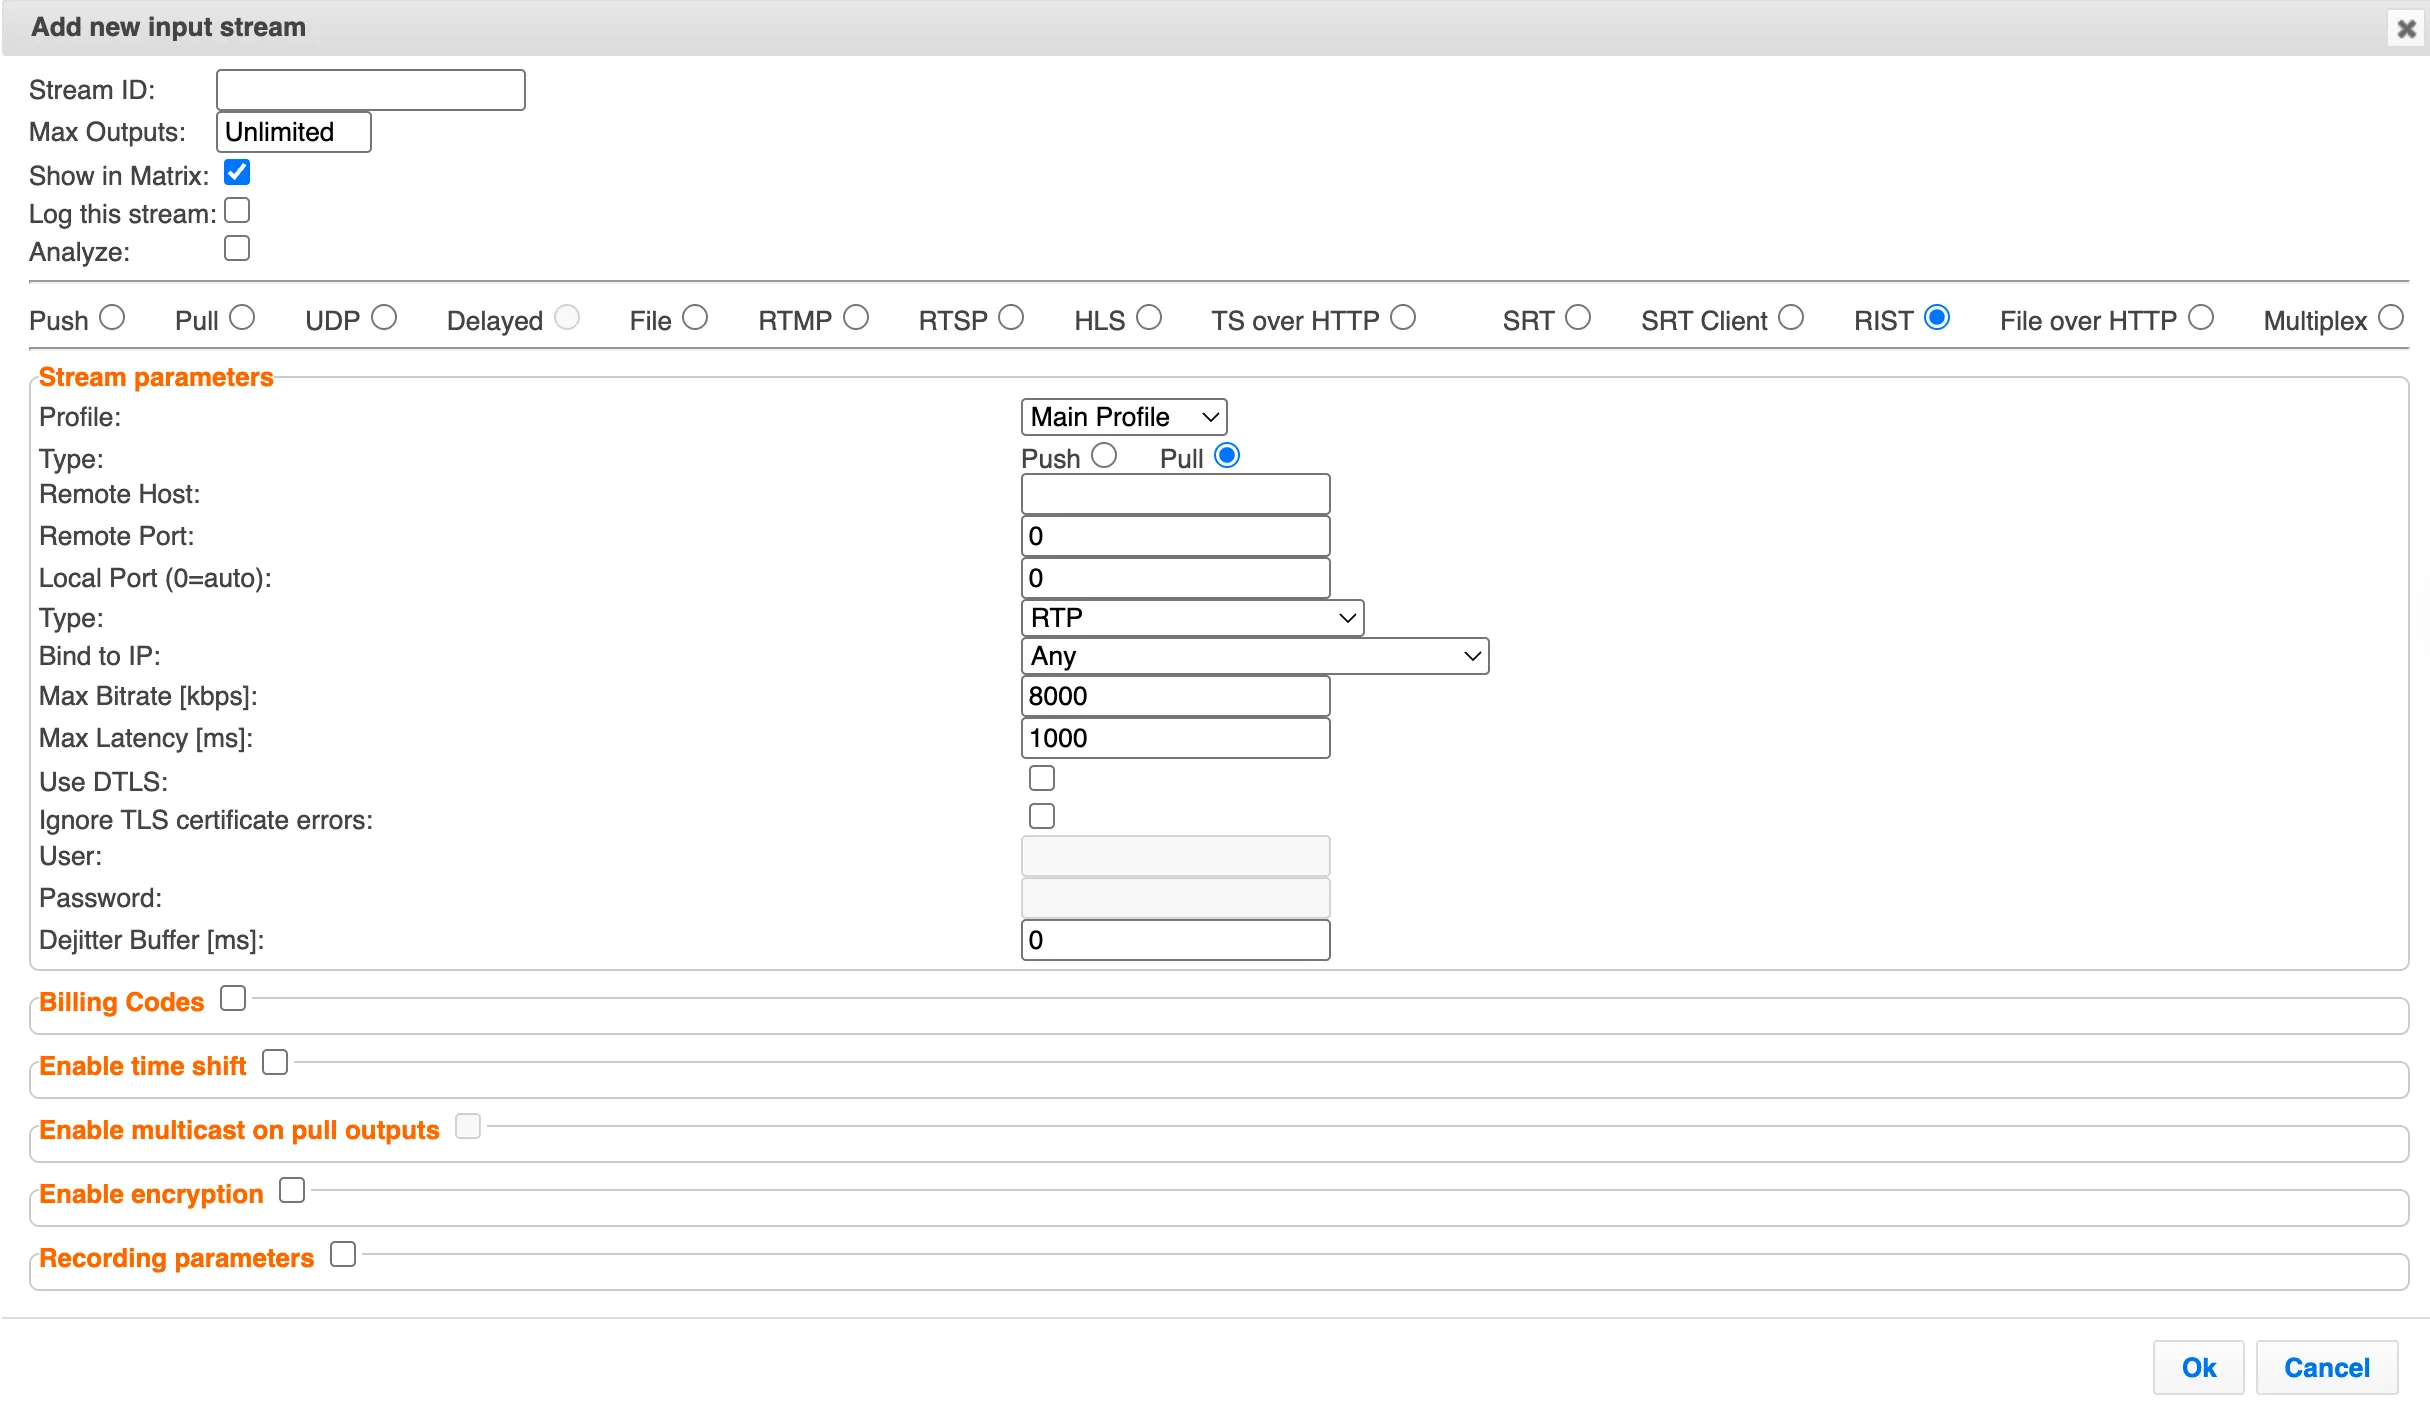Click the Remote Host input field
The height and width of the screenshot is (1406, 2430).
click(1175, 494)
